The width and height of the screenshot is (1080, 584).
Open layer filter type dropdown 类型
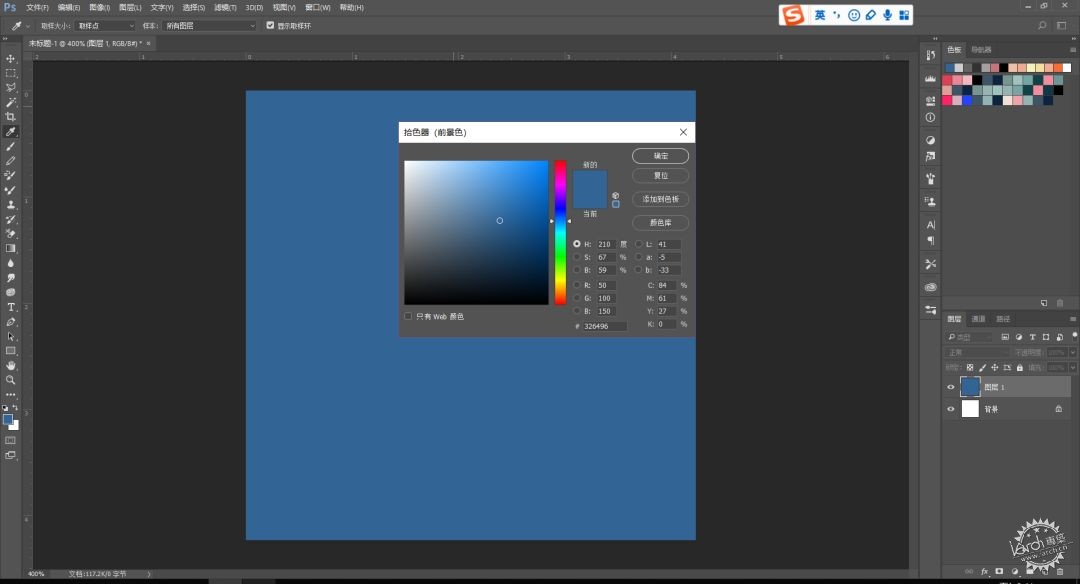[x=970, y=337]
